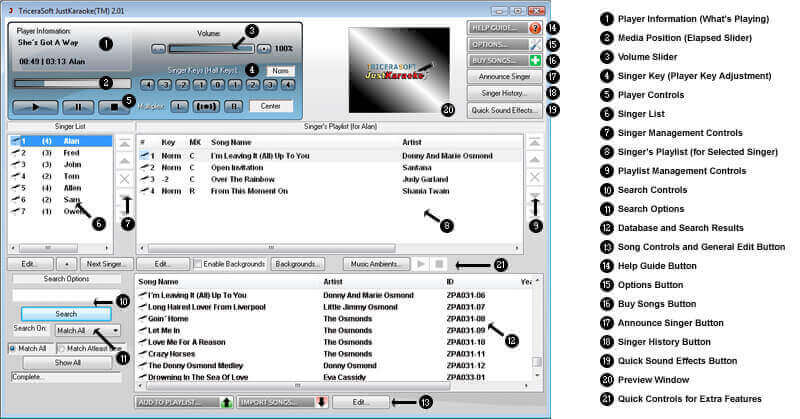Set singer key to -3

[165, 85]
